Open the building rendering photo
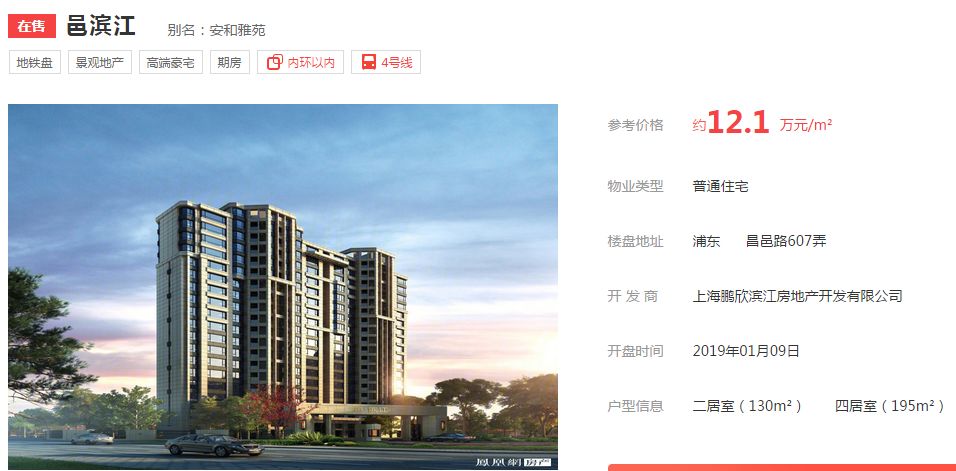Viewport: 956px width, 471px height. (x=283, y=287)
